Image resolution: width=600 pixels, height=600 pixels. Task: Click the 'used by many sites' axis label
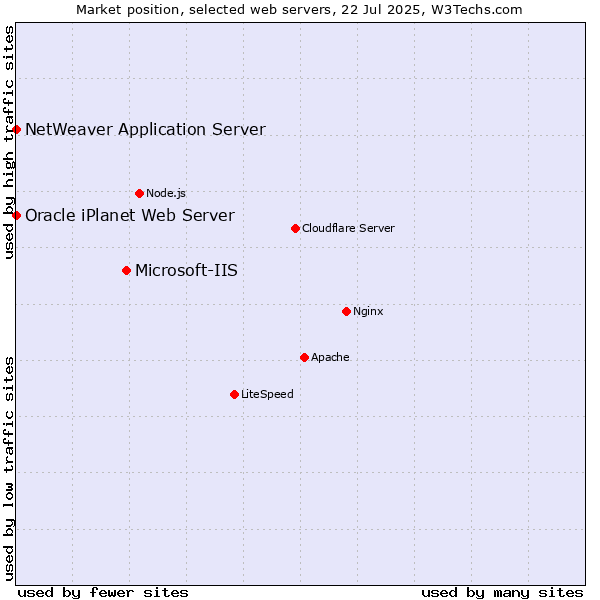(502, 593)
